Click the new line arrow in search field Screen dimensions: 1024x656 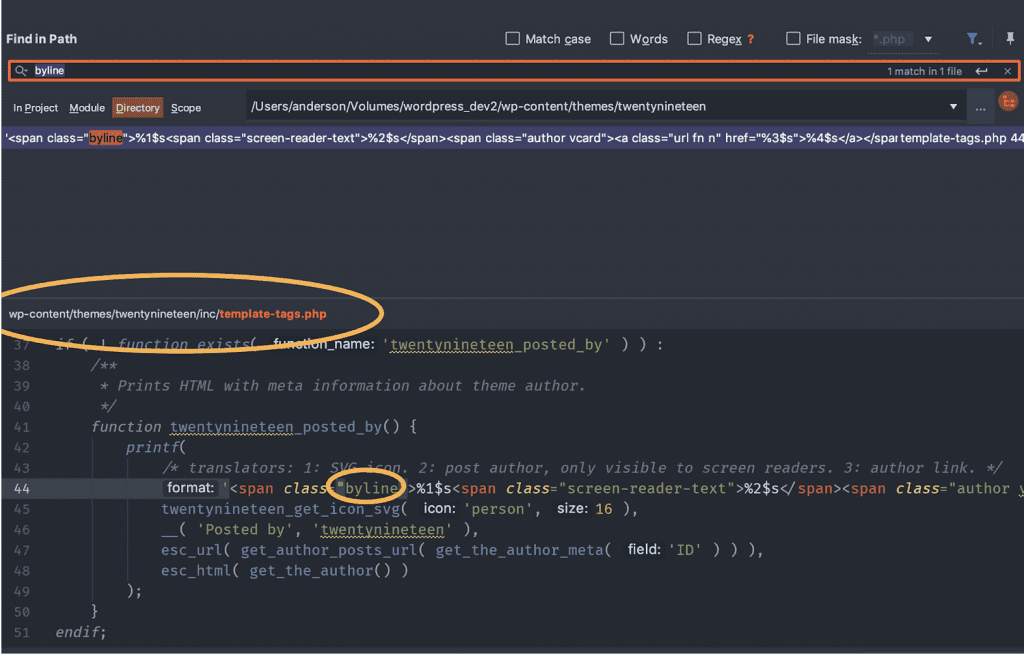click(981, 71)
